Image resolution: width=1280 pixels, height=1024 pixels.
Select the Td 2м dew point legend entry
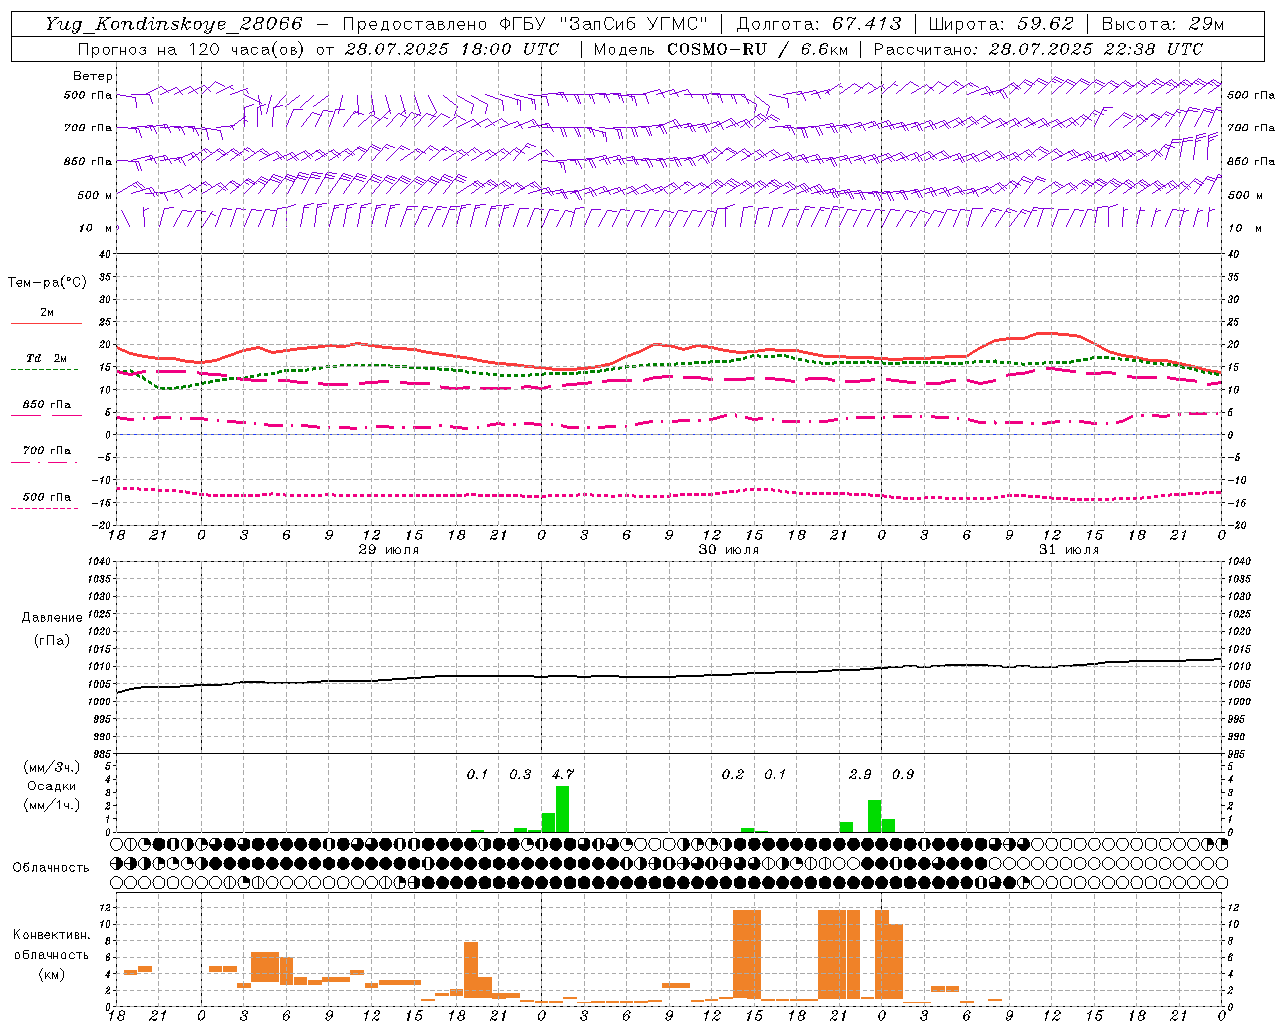pyautogui.click(x=46, y=363)
